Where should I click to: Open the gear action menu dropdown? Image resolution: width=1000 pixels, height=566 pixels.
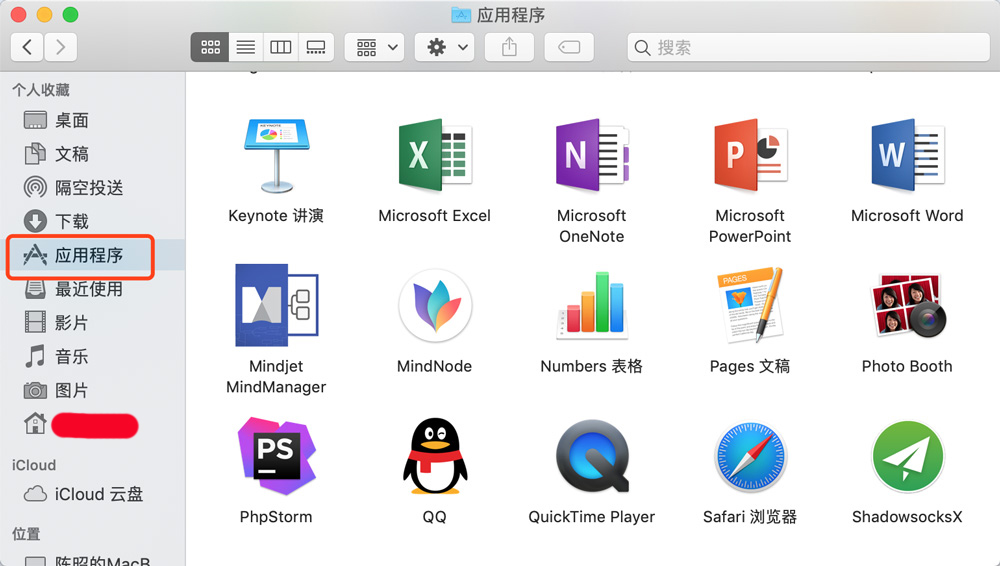[445, 47]
